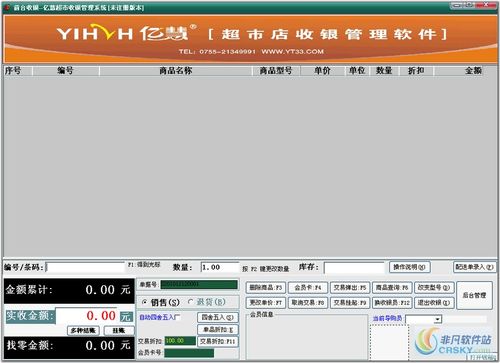Open the 操作说明 help button
This screenshot has height=363, width=500.
pyautogui.click(x=409, y=267)
